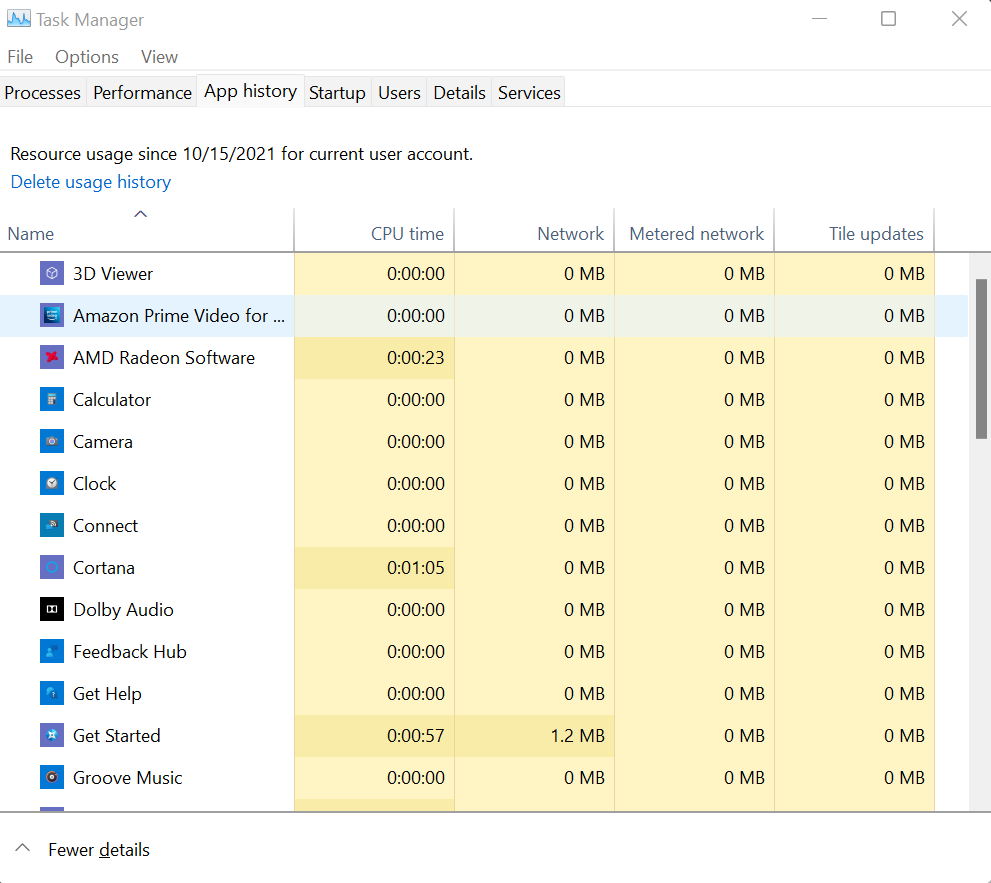Click the Groove Music app icon

click(52, 778)
